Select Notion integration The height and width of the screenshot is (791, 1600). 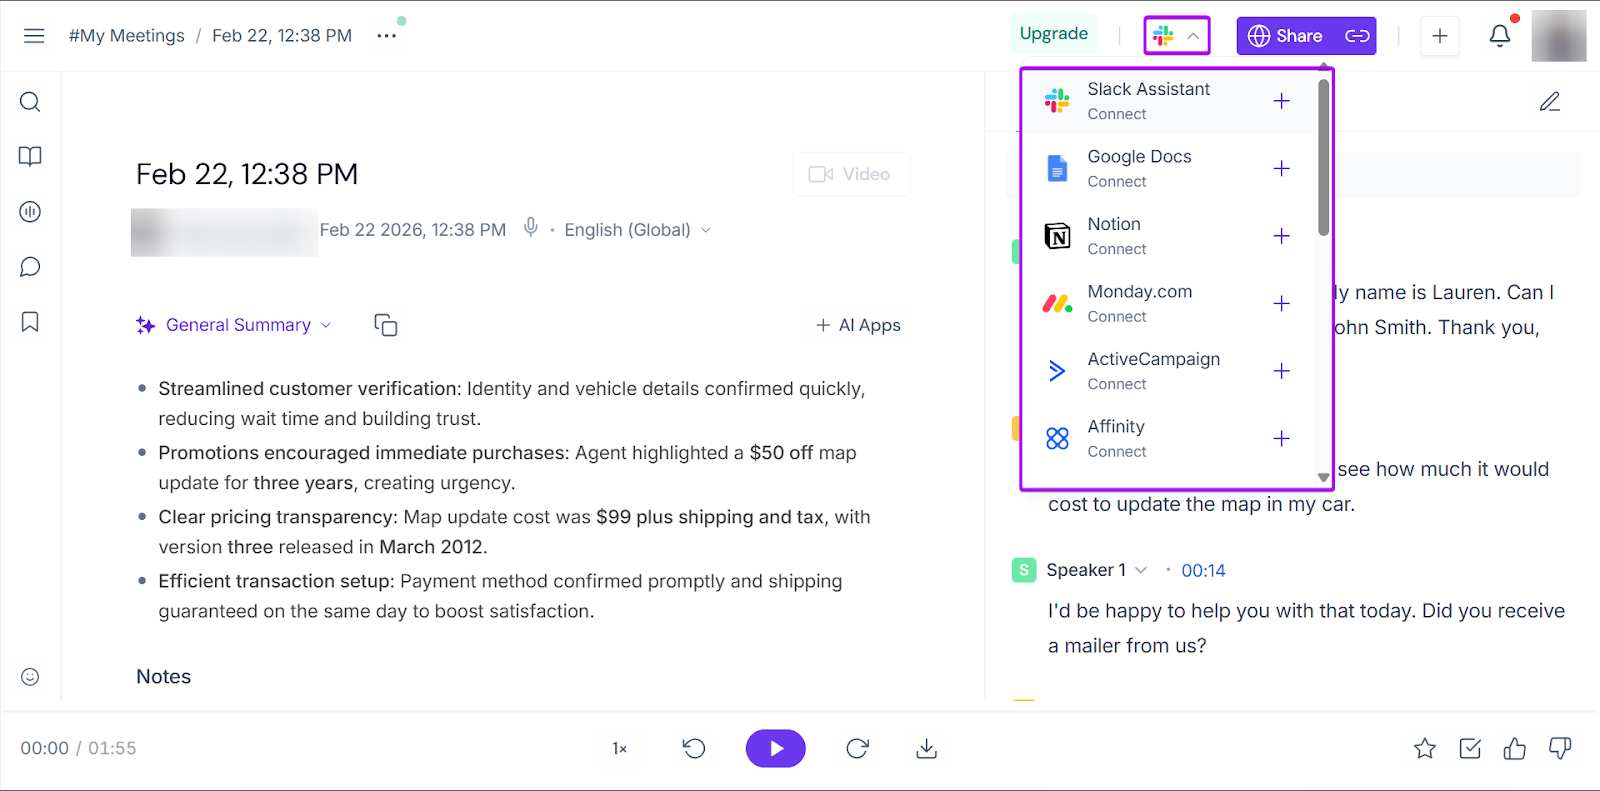tap(1168, 236)
